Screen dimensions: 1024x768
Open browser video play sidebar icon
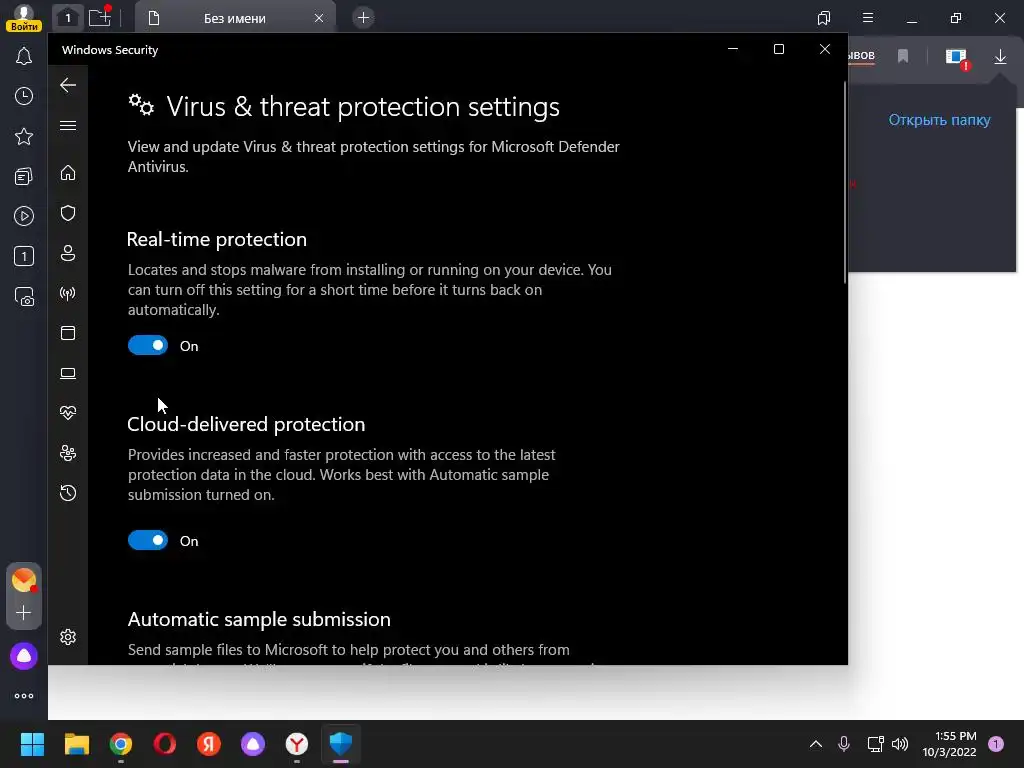coord(24,216)
